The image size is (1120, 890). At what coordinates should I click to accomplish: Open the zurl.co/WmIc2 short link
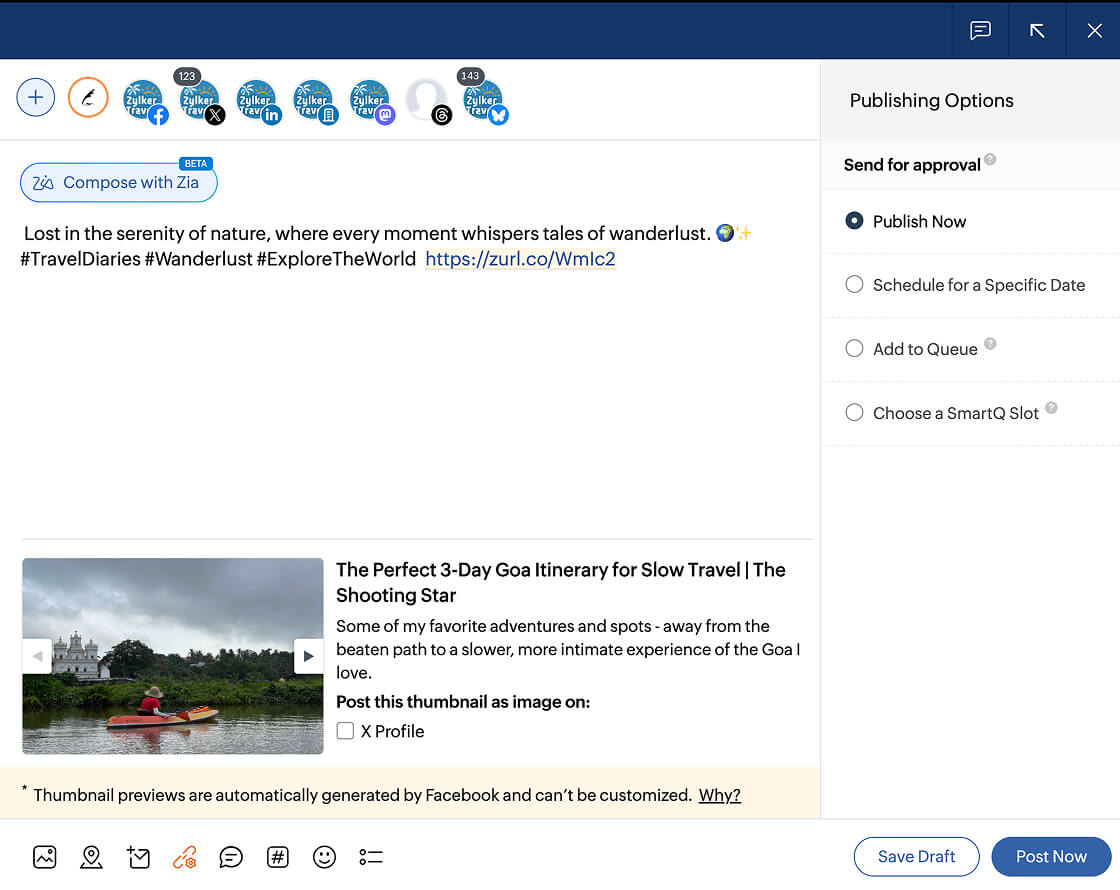click(520, 259)
